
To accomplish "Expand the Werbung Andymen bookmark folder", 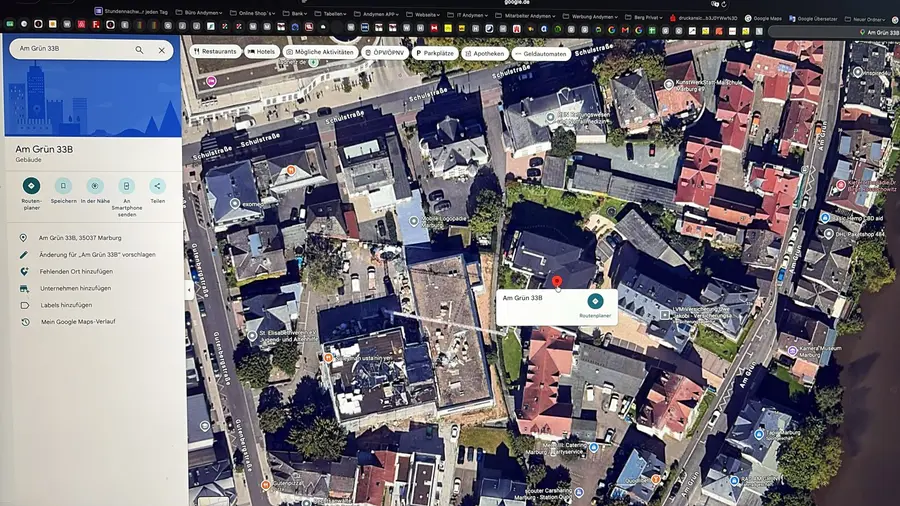I will [591, 16].
